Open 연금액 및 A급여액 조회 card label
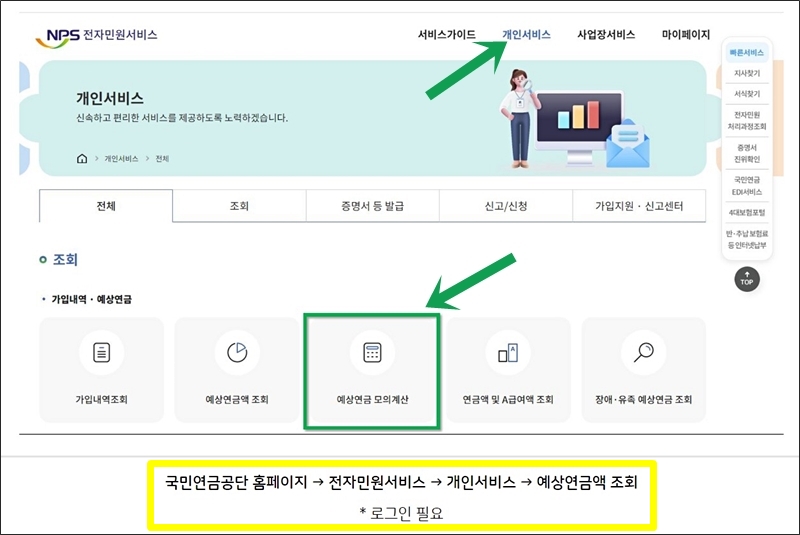800x535 pixels. pyautogui.click(x=508, y=399)
